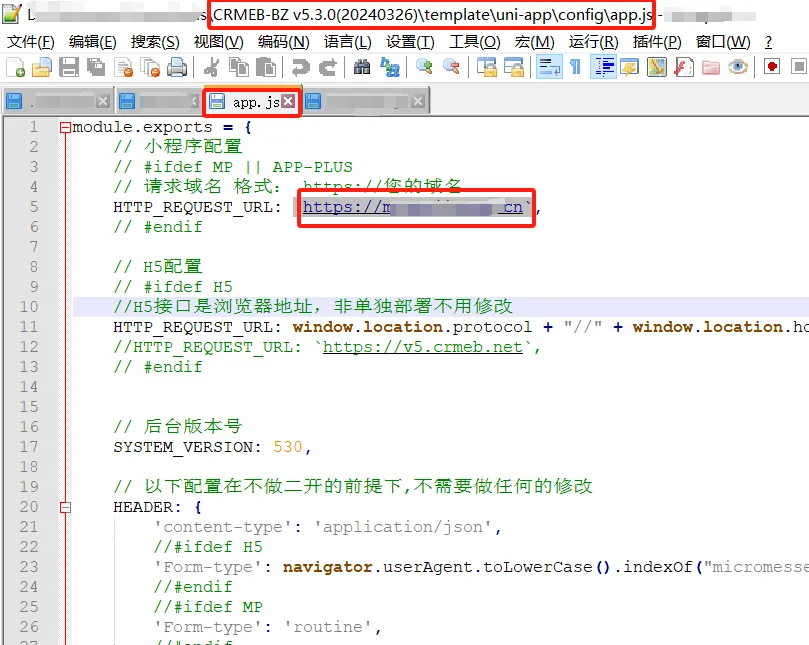809x645 pixels.
Task: Toggle the Word Wrap toolbar button
Action: click(549, 67)
